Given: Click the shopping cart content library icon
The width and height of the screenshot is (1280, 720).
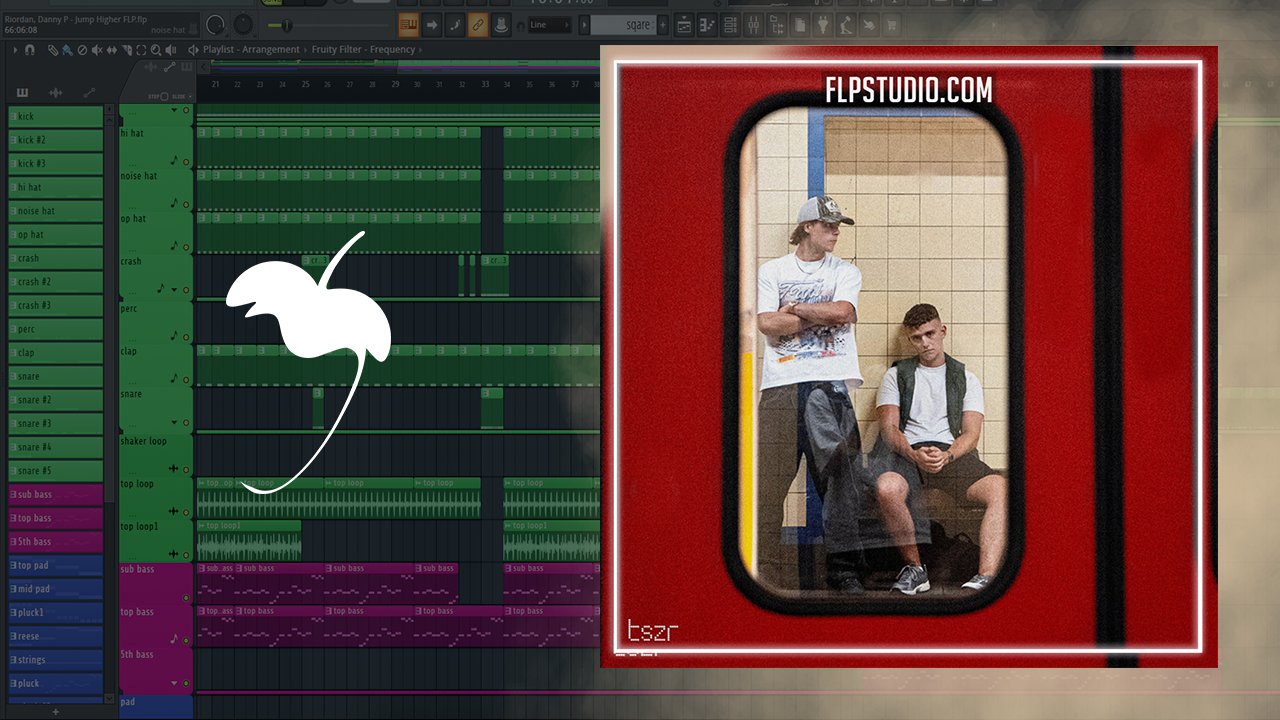Looking at the screenshot, I should pyautogui.click(x=890, y=24).
